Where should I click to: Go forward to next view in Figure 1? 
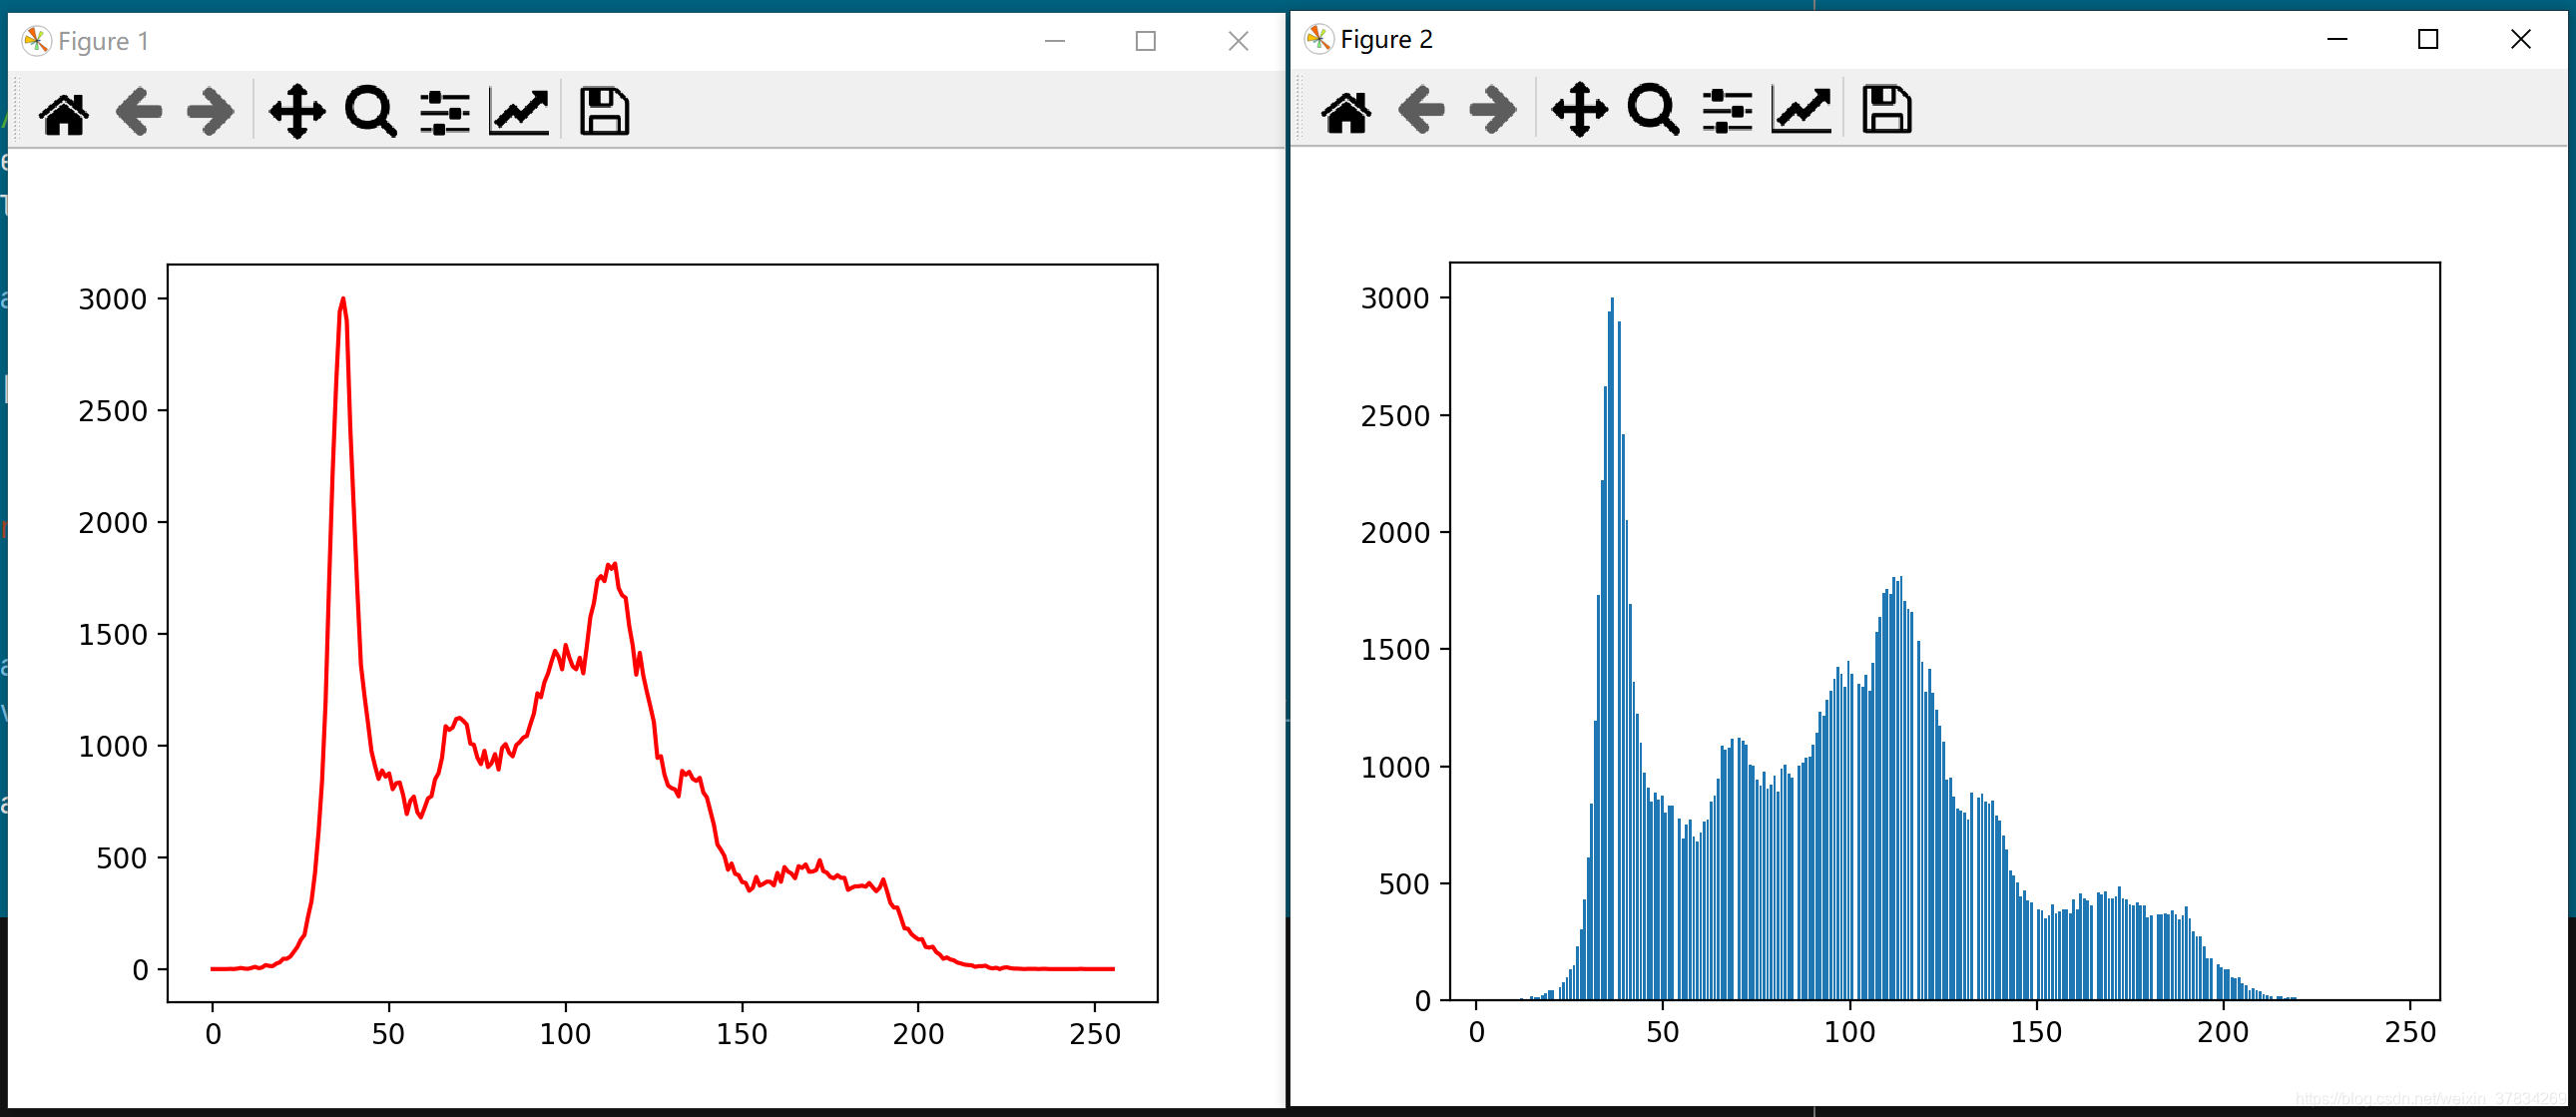(x=211, y=111)
